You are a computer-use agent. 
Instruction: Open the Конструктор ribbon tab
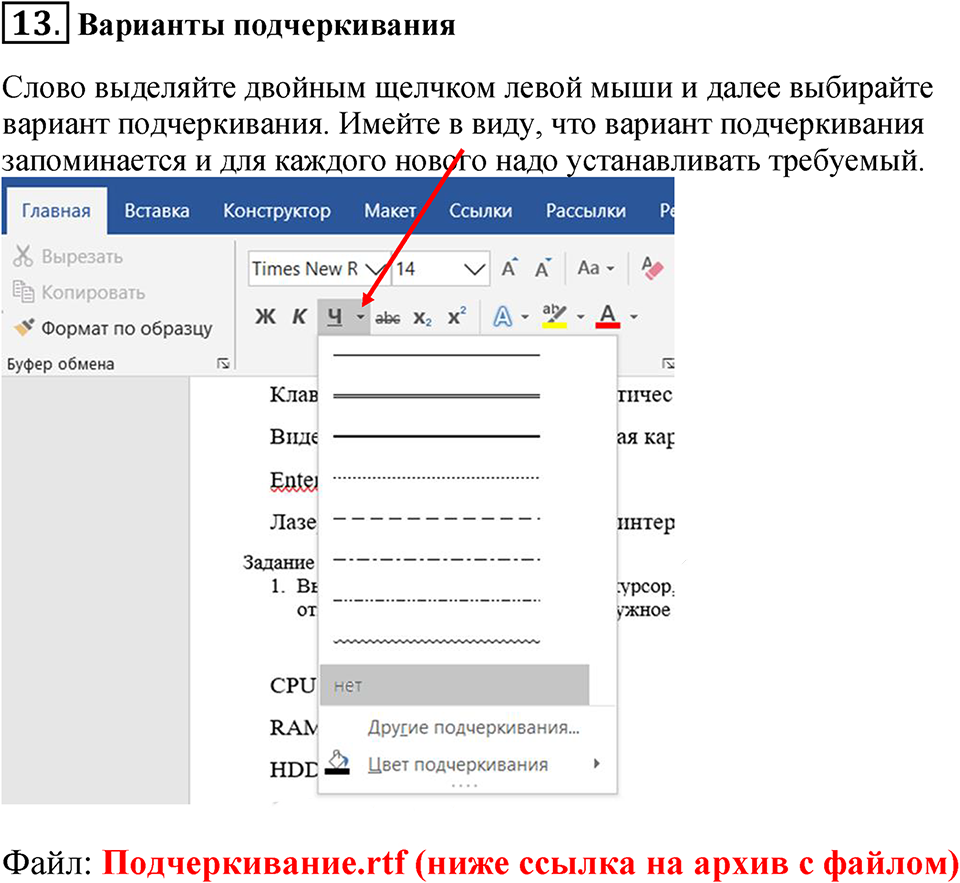276,211
